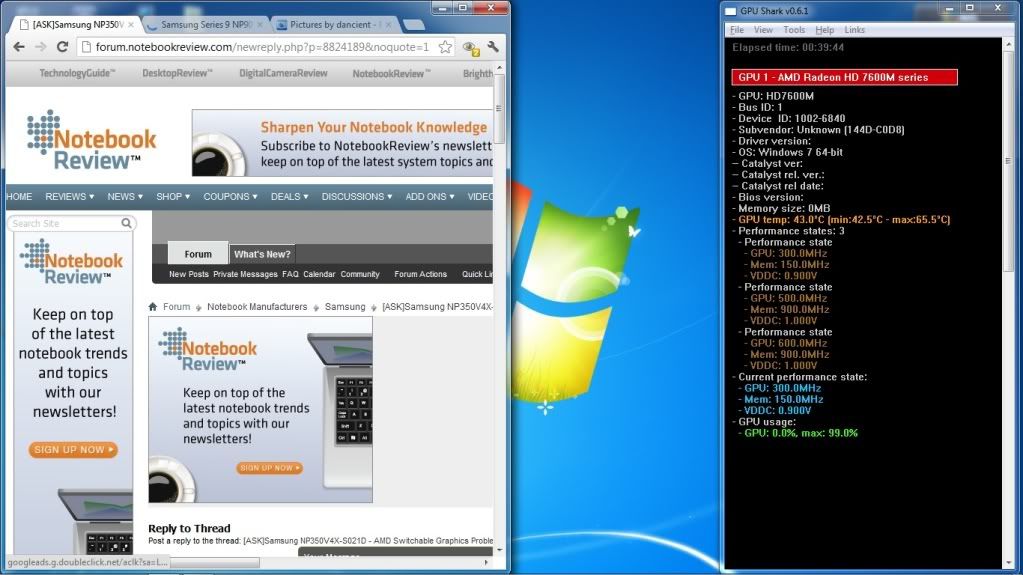1023x575 pixels.
Task: Click GPU 1 AMD Radeon HD 7600M header
Action: [844, 77]
